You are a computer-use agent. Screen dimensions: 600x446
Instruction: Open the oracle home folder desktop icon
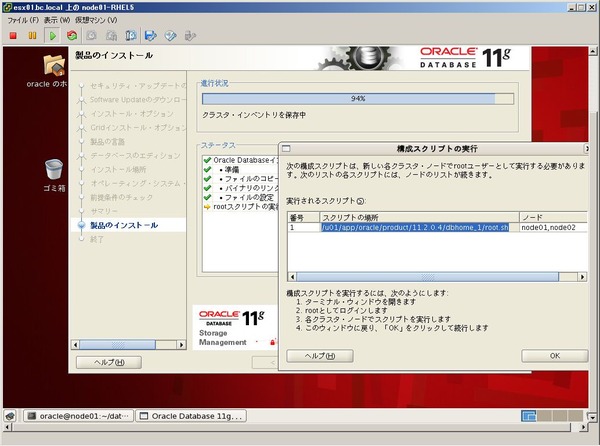(54, 65)
